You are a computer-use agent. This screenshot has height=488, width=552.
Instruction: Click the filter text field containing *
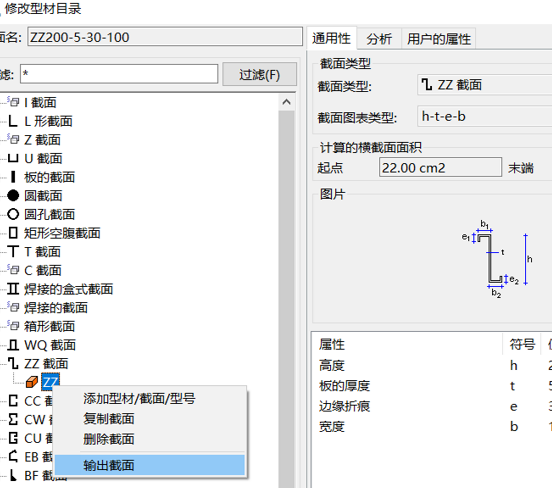click(x=119, y=74)
